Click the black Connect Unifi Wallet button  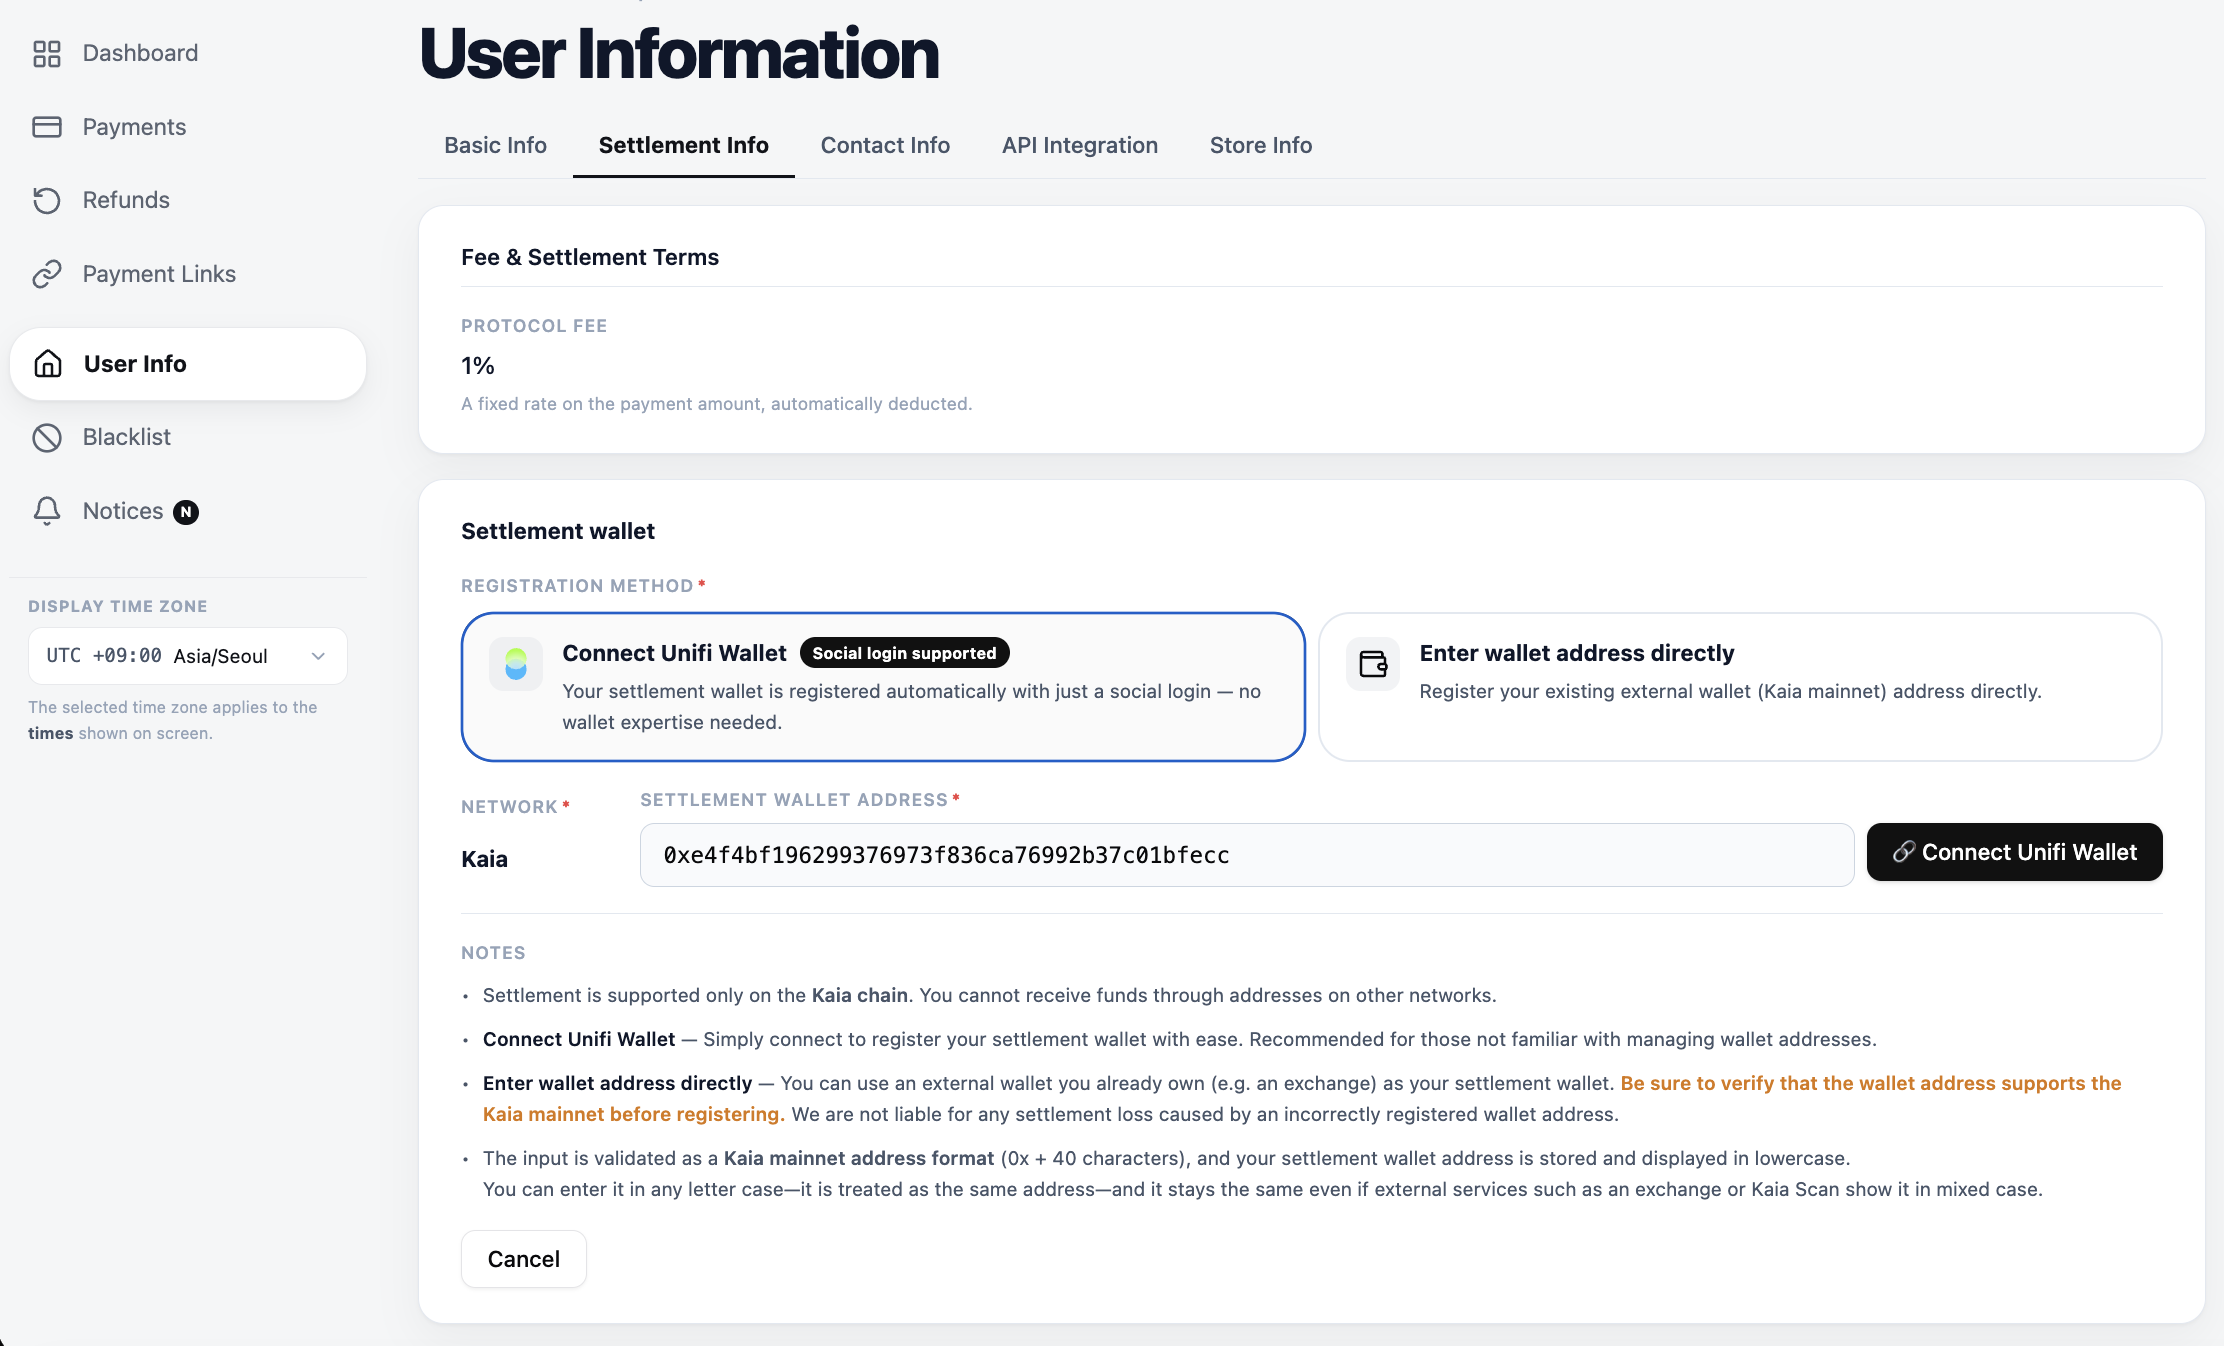point(2014,852)
